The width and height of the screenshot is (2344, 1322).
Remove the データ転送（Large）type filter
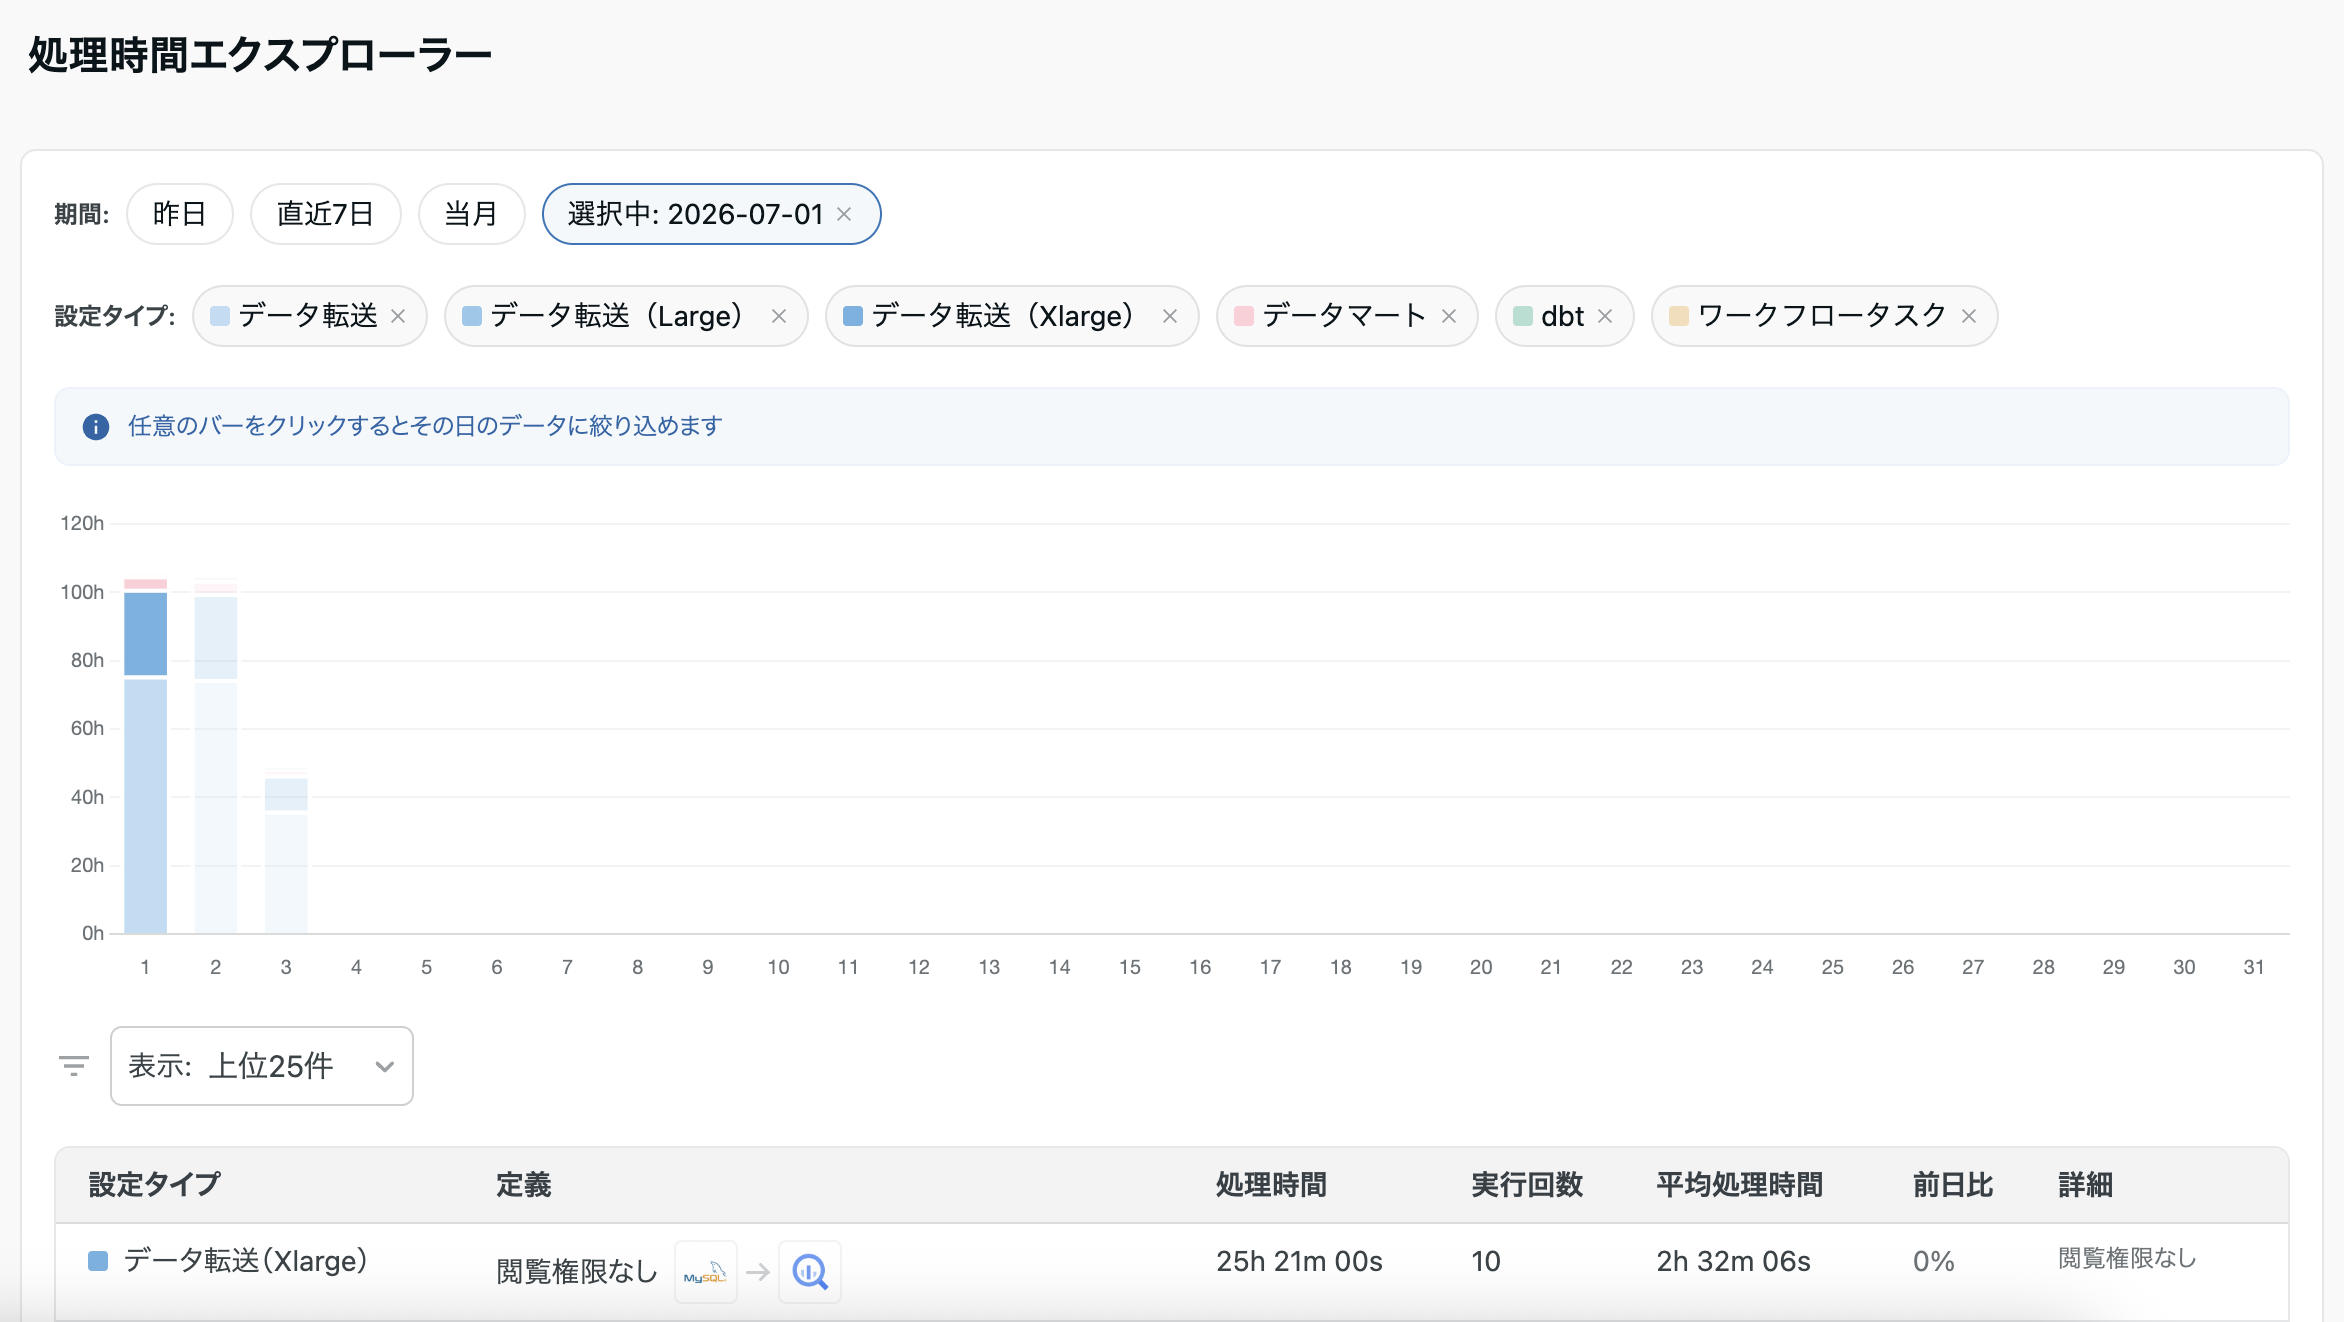[x=779, y=316]
